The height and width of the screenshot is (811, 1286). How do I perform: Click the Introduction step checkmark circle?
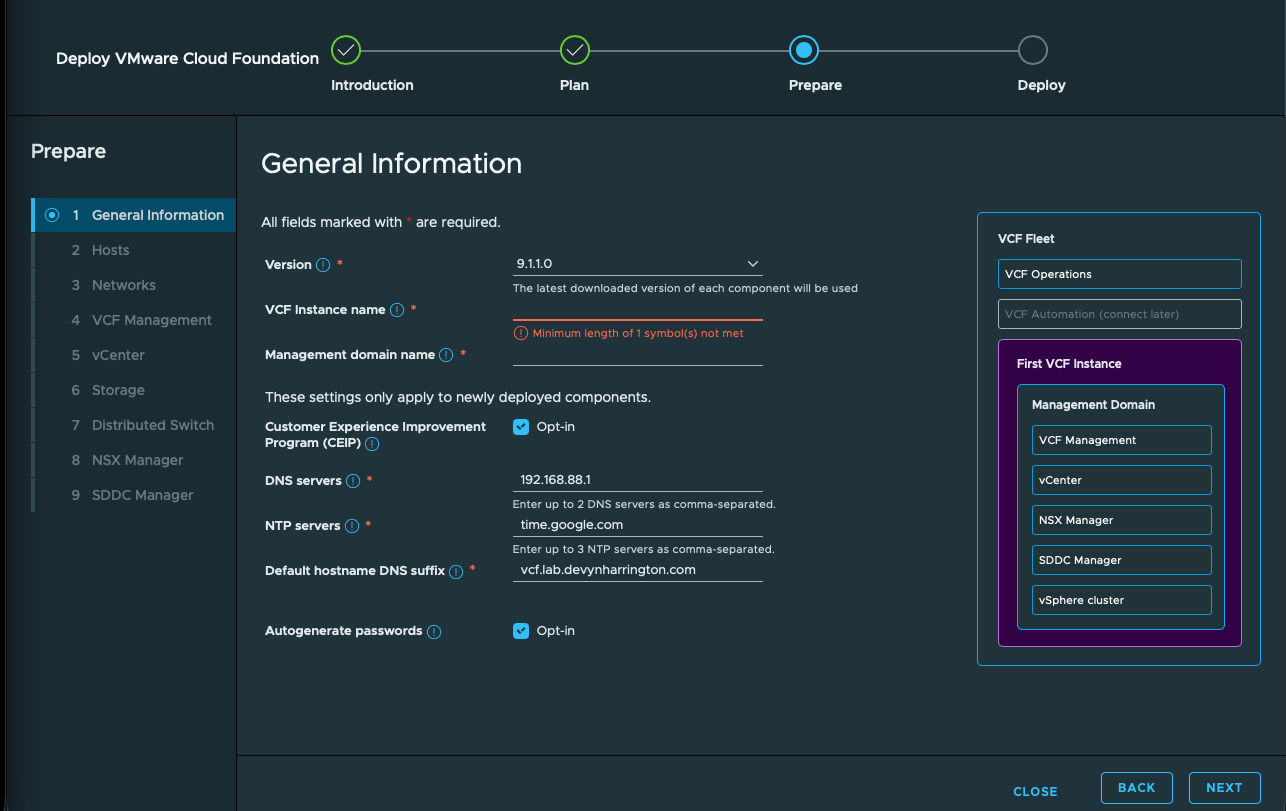(x=345, y=49)
